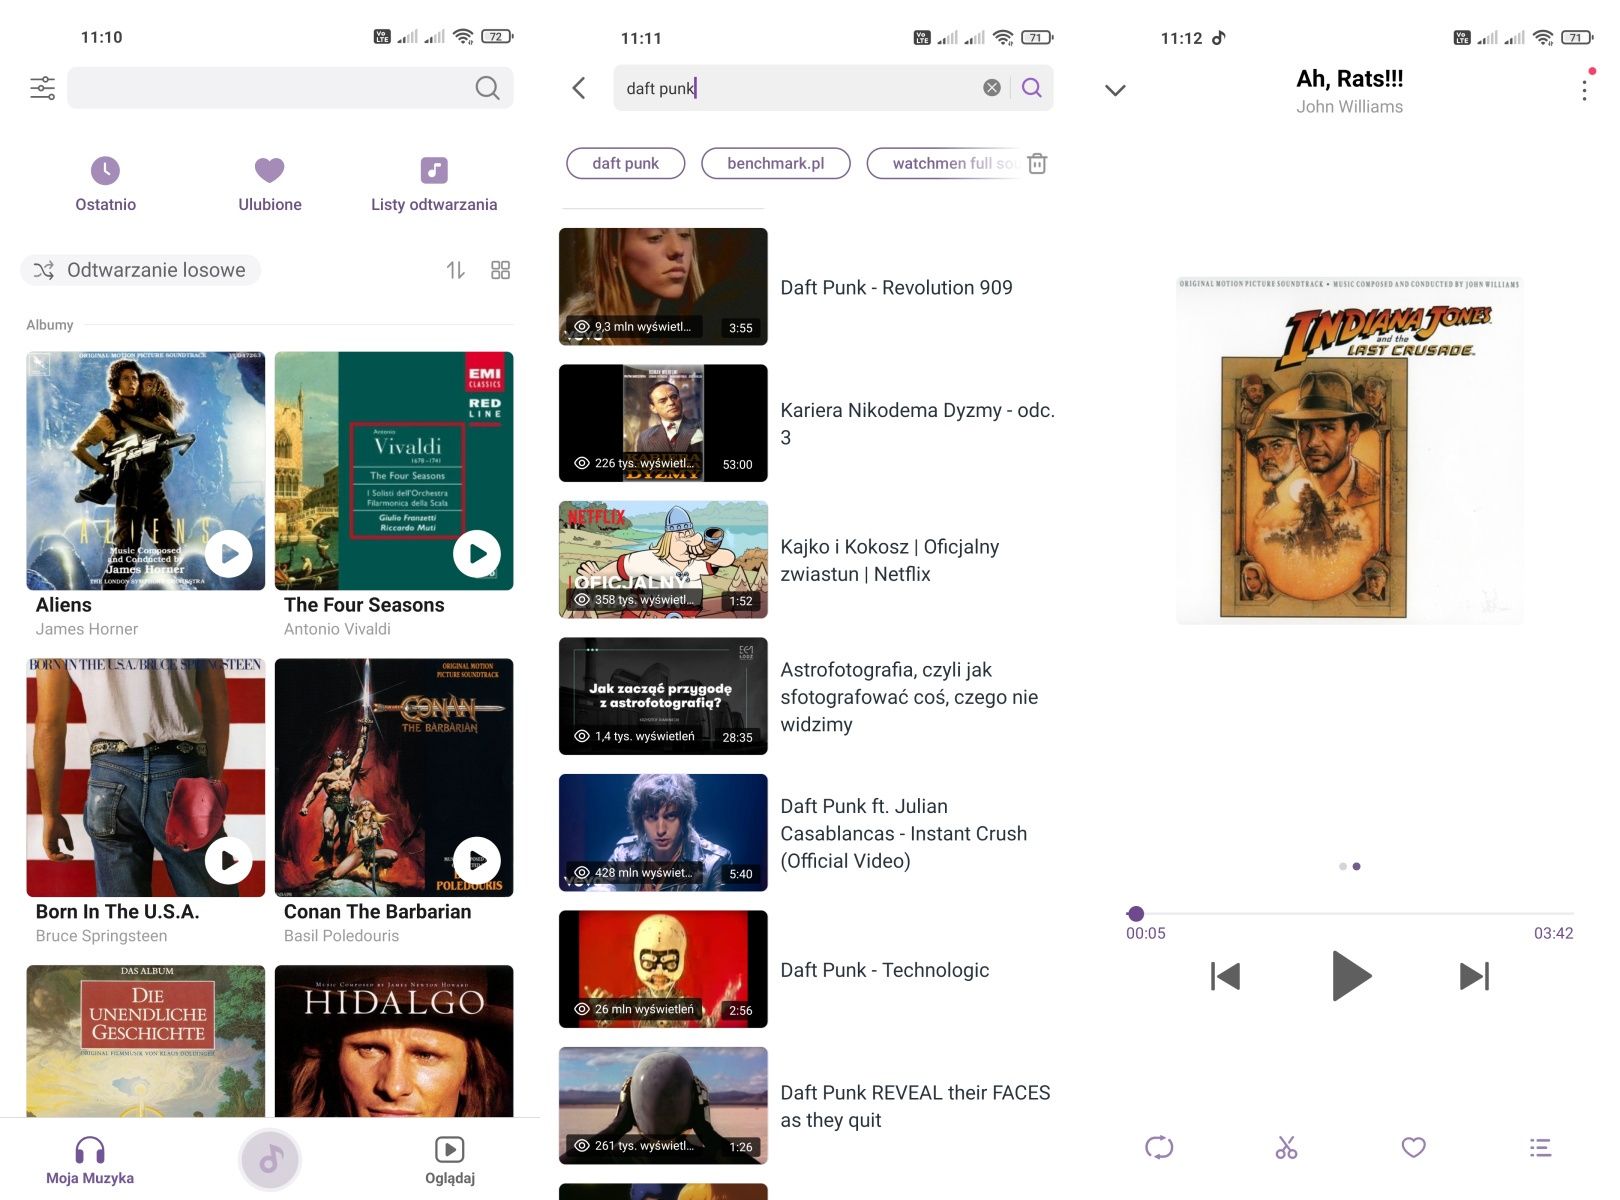This screenshot has height=1200, width=1620.
Task: Collapse the player with the down chevron
Action: (x=1116, y=90)
